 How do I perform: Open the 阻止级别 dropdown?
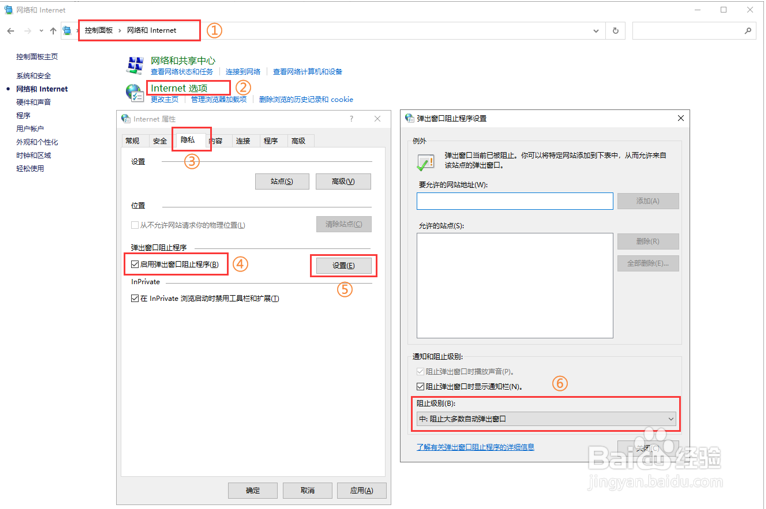click(x=546, y=419)
